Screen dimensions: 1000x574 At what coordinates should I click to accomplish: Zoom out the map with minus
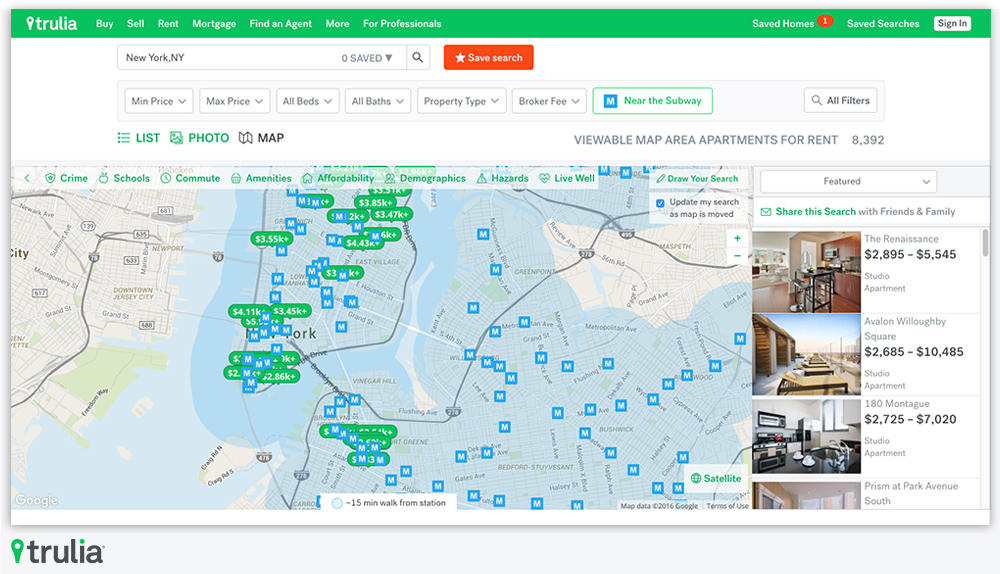[x=737, y=256]
